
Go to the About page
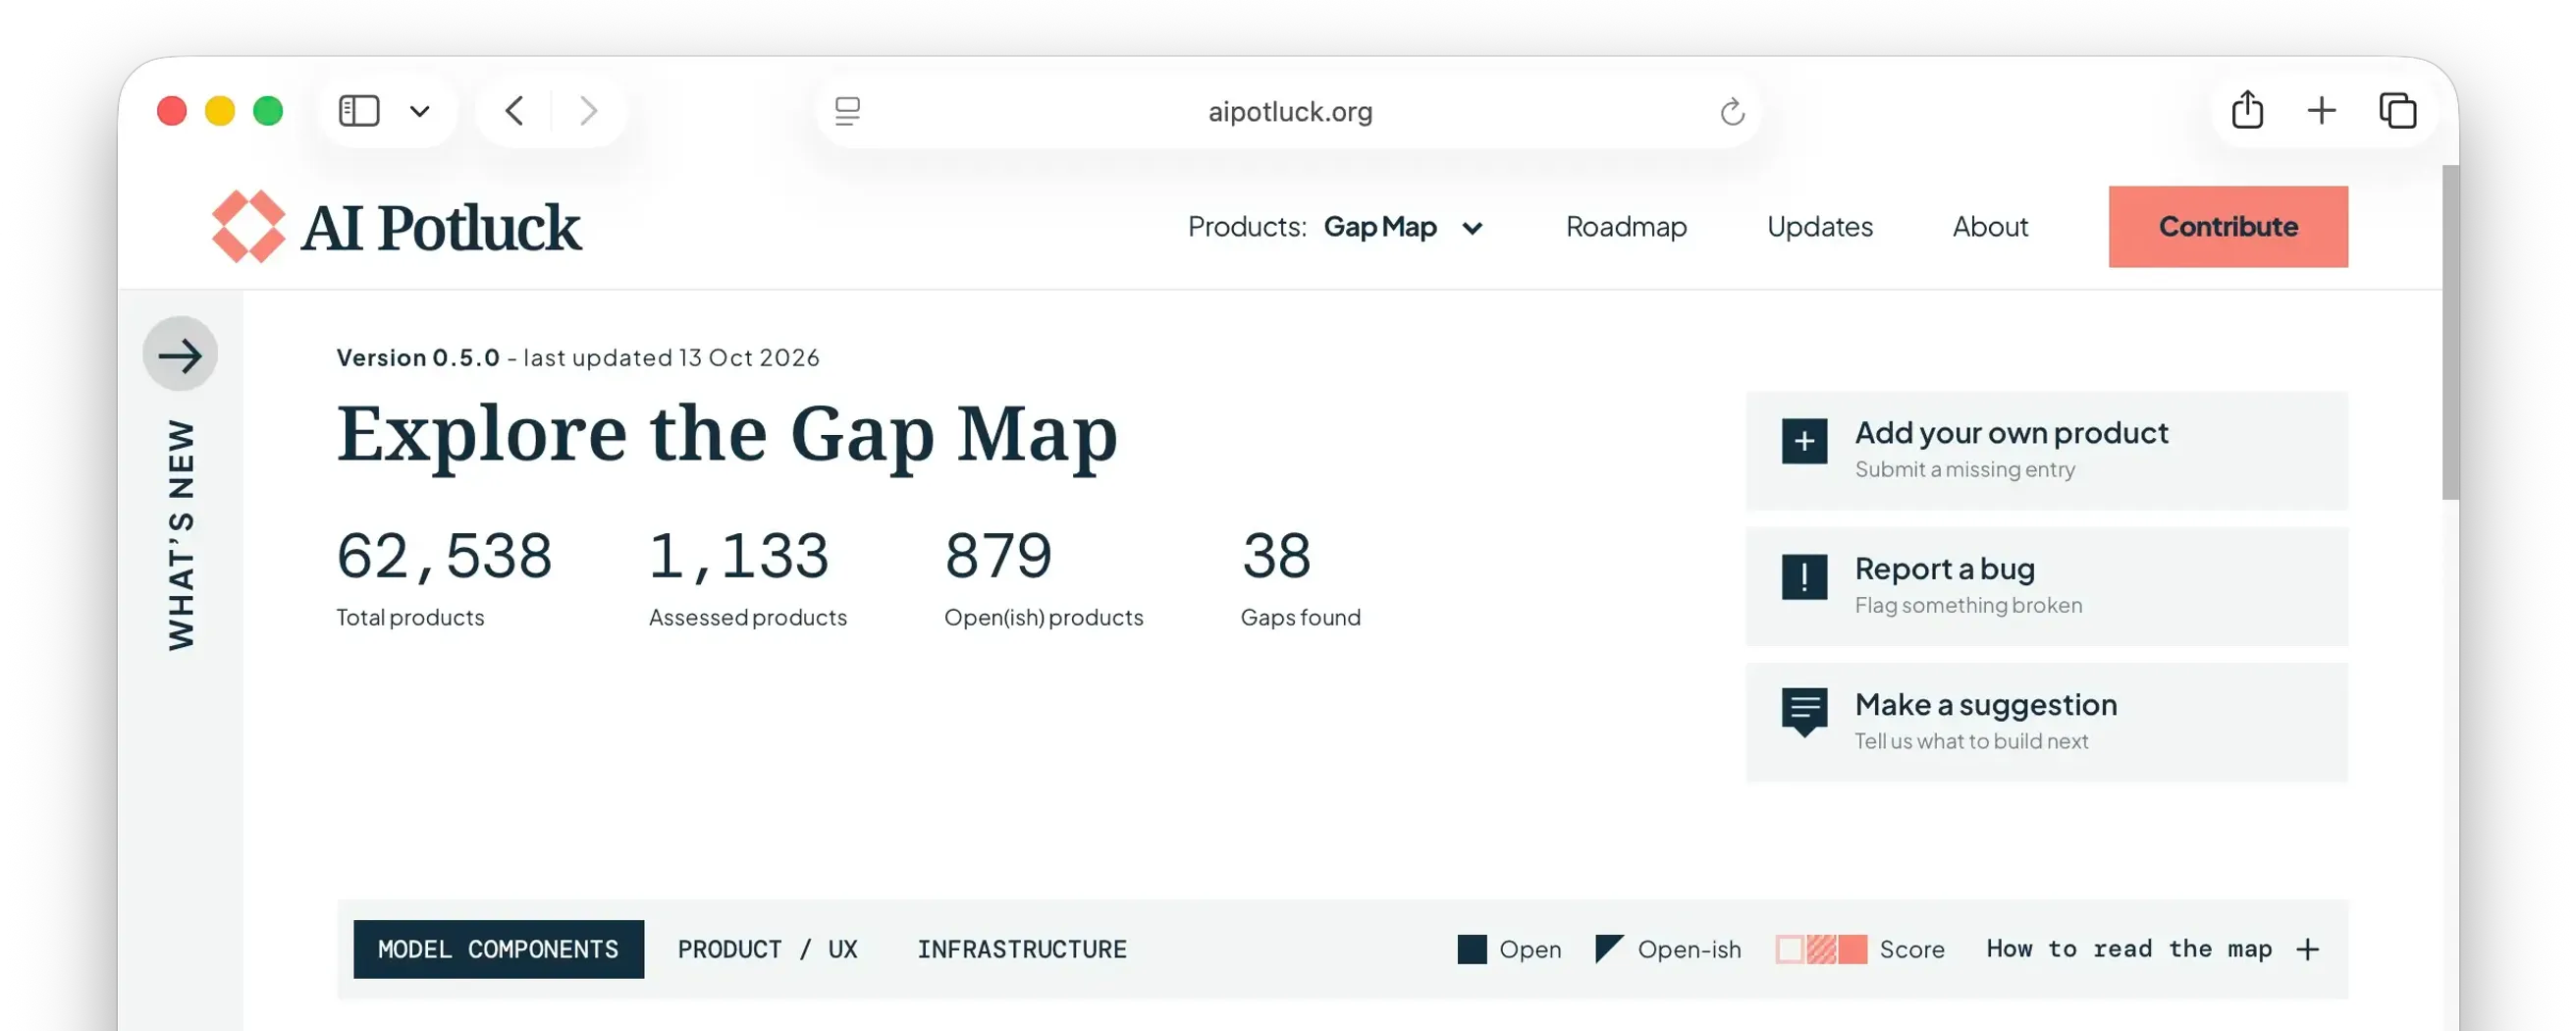(x=1990, y=227)
